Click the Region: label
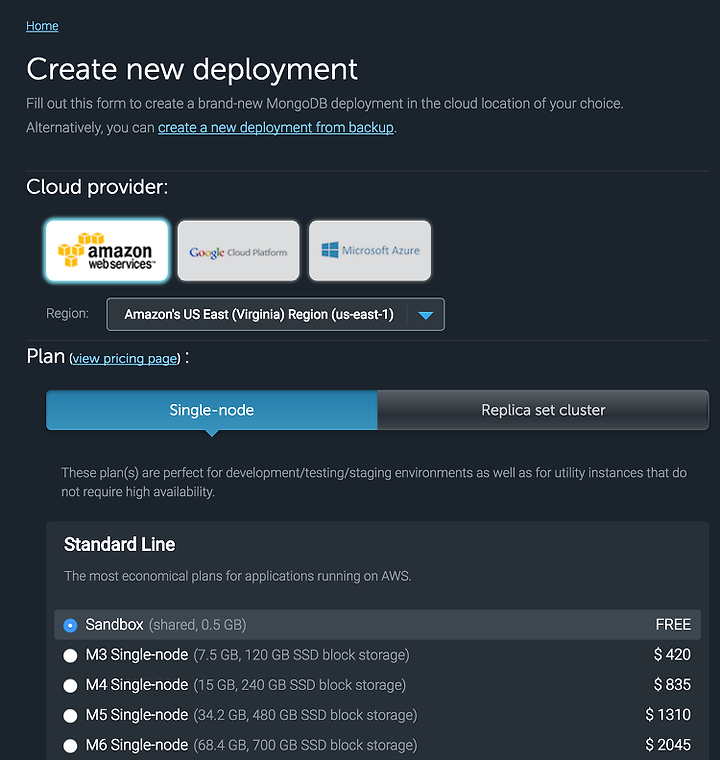Viewport: 720px width, 760px height. click(x=67, y=314)
